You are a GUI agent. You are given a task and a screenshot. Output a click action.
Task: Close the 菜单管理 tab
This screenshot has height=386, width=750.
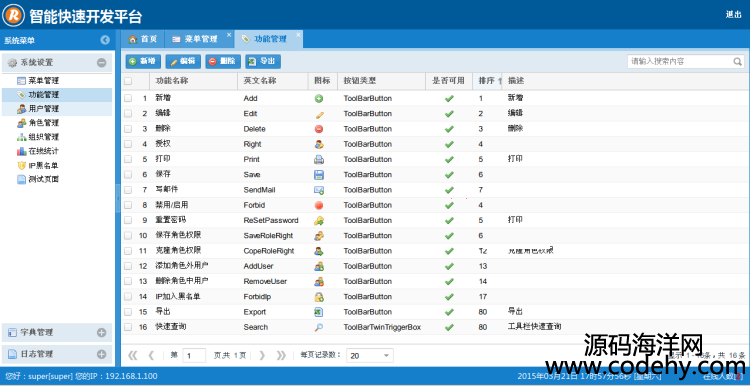pyautogui.click(x=229, y=35)
